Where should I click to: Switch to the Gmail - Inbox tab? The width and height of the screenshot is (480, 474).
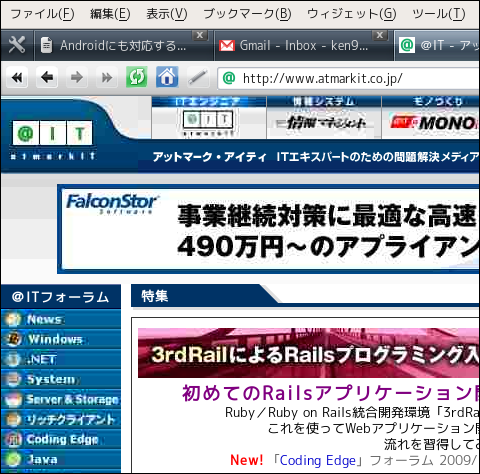point(303,45)
